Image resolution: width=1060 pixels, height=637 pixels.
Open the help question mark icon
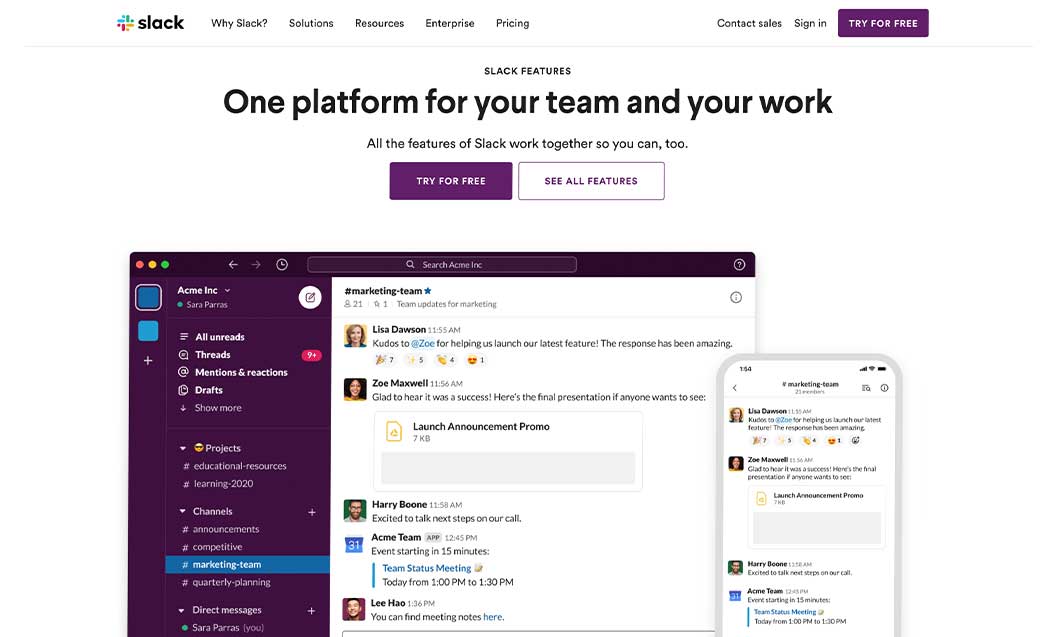[740, 264]
